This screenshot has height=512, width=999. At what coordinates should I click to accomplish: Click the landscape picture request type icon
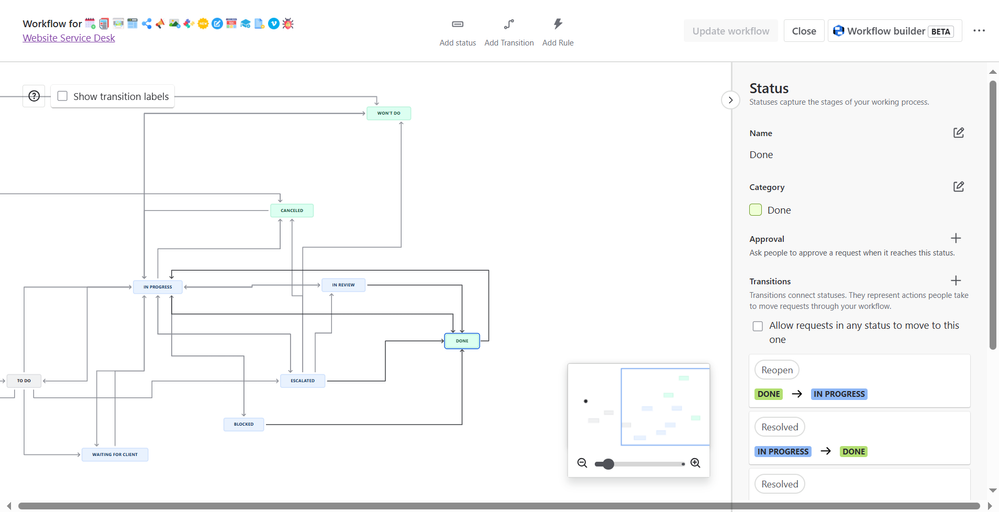(x=175, y=24)
